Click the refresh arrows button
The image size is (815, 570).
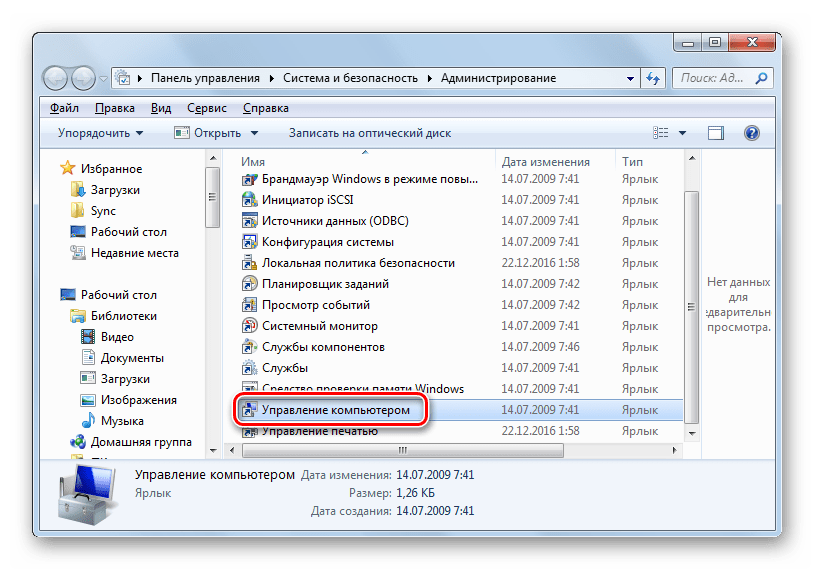tap(653, 78)
